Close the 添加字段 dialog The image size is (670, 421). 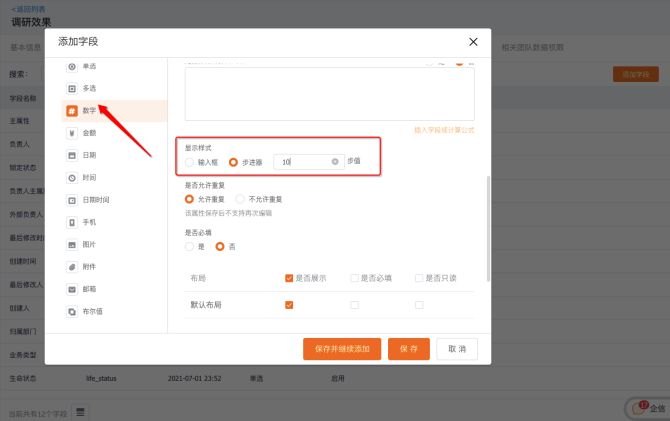tap(473, 41)
